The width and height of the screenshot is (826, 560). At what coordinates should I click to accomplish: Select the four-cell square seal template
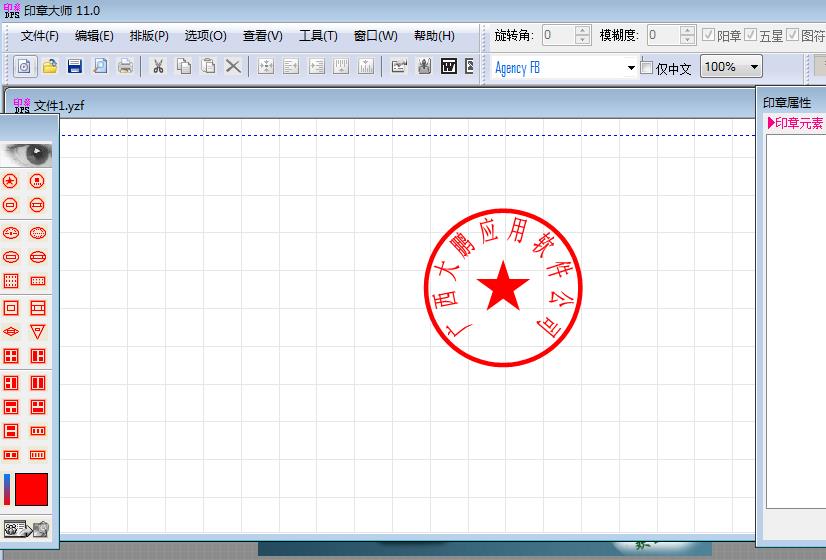pos(11,356)
